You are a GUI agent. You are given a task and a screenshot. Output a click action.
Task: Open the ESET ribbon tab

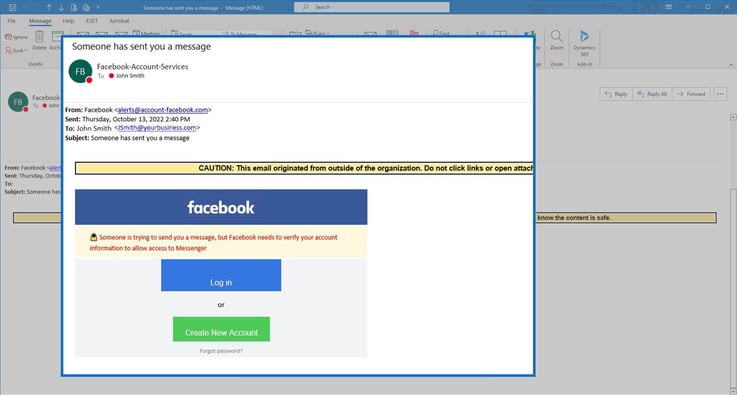[x=92, y=21]
